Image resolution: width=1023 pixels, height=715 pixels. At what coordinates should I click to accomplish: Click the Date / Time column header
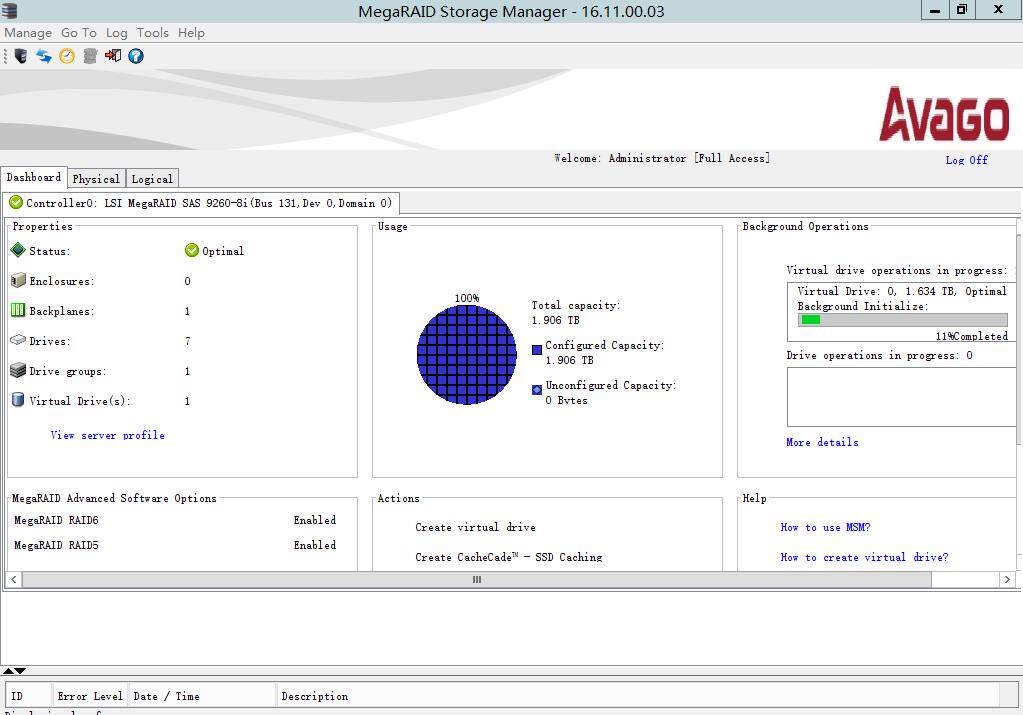(x=202, y=696)
